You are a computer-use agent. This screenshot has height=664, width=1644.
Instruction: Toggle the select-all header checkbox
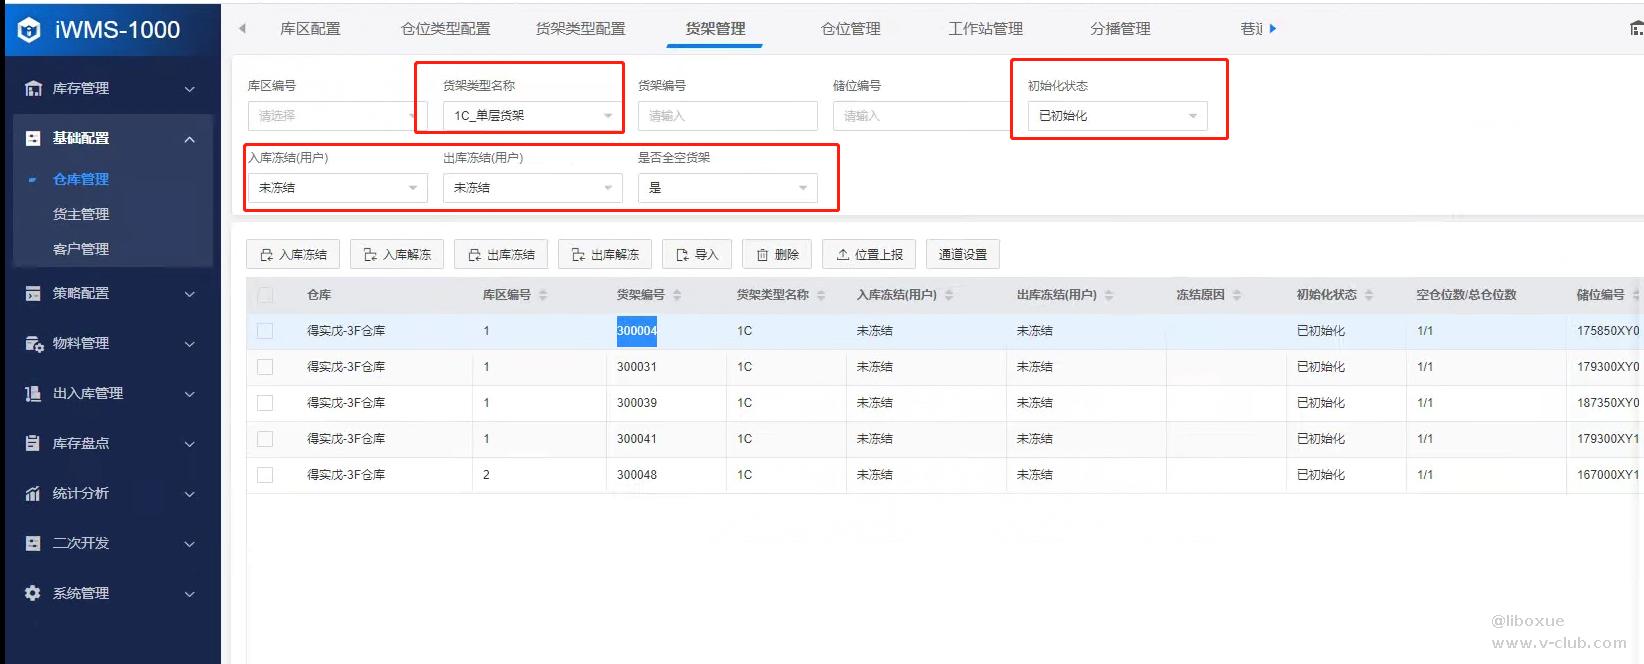[x=265, y=295]
